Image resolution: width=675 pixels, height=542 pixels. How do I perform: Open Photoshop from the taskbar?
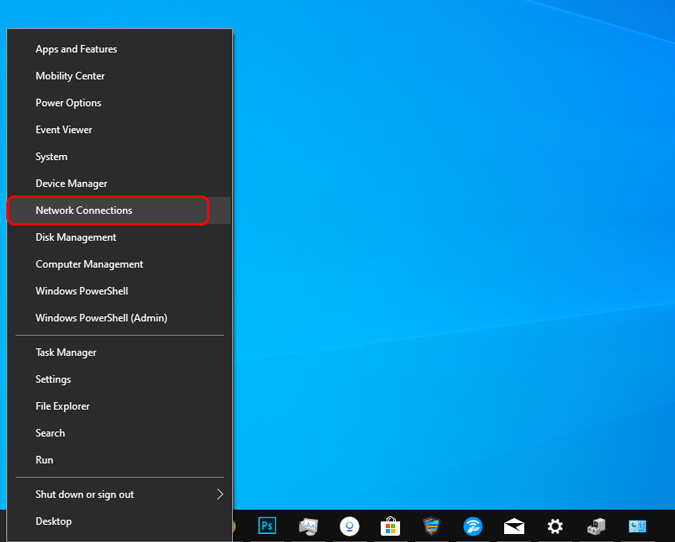point(267,526)
